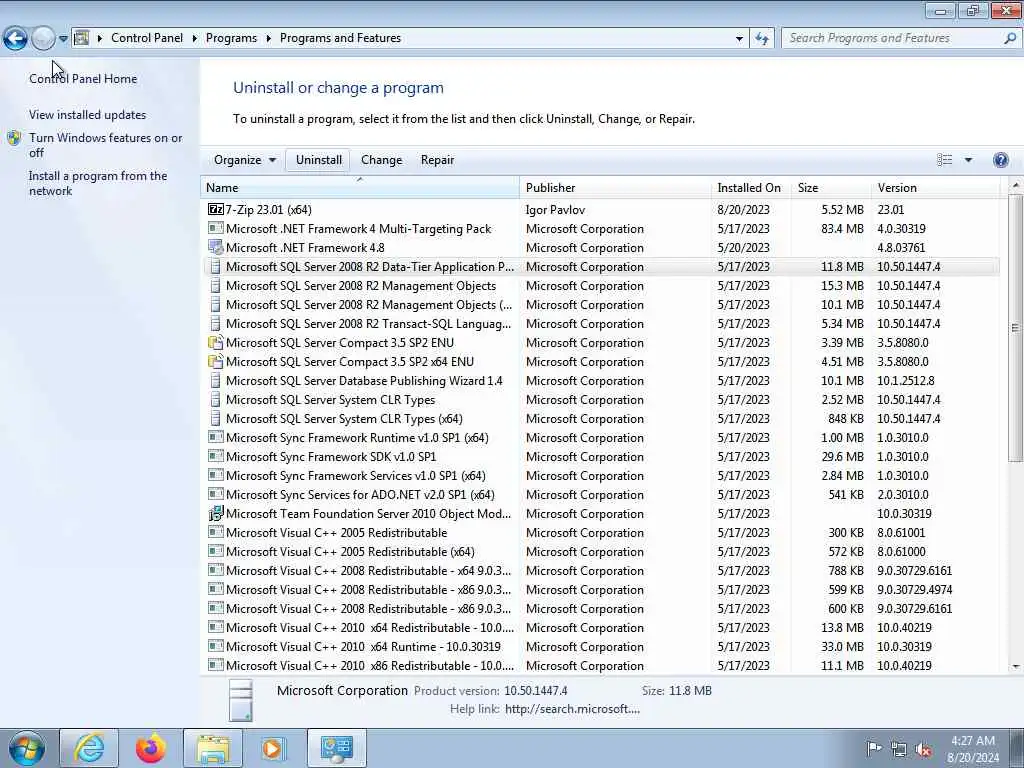Image resolution: width=1024 pixels, height=768 pixels.
Task: Click Install a program from the network
Action: click(x=98, y=183)
